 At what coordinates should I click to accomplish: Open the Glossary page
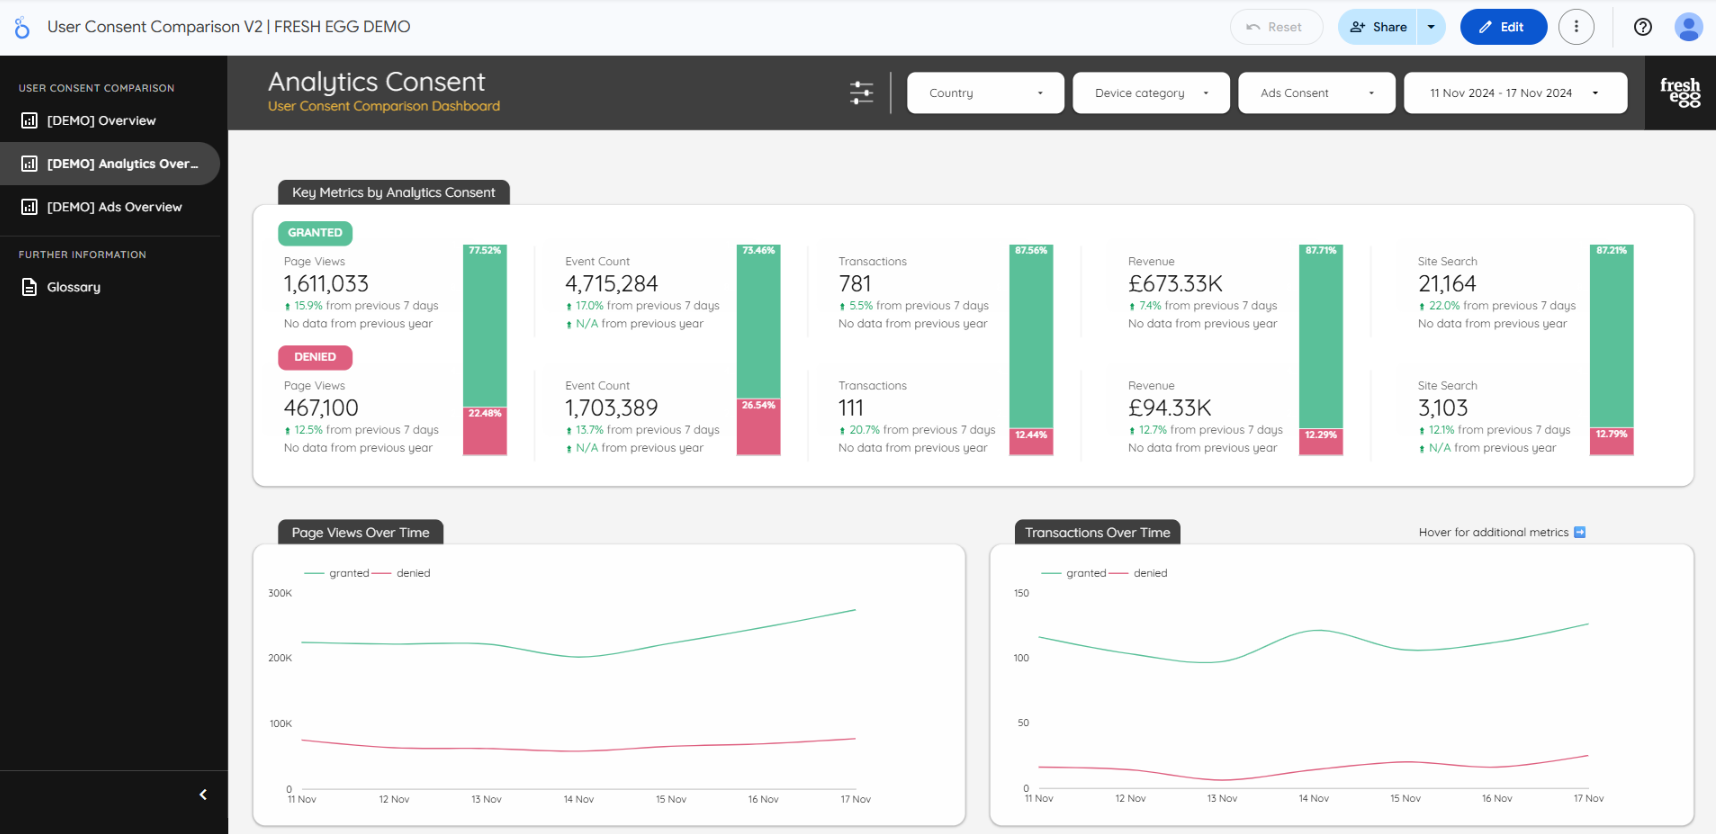(74, 287)
